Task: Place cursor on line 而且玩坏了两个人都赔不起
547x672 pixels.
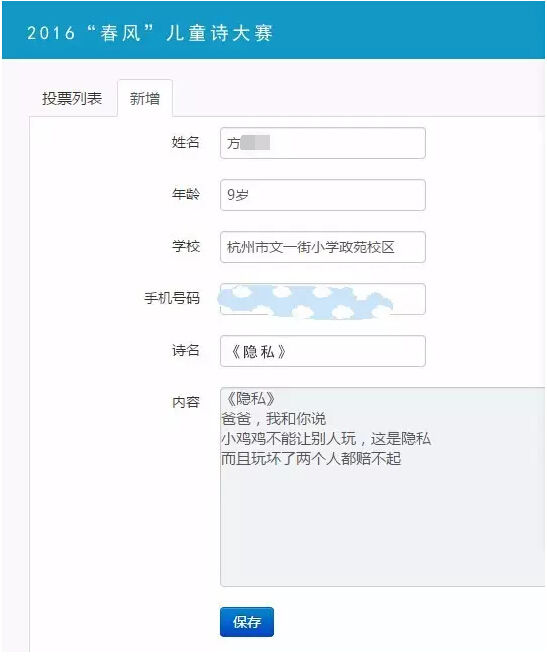Action: [x=311, y=459]
